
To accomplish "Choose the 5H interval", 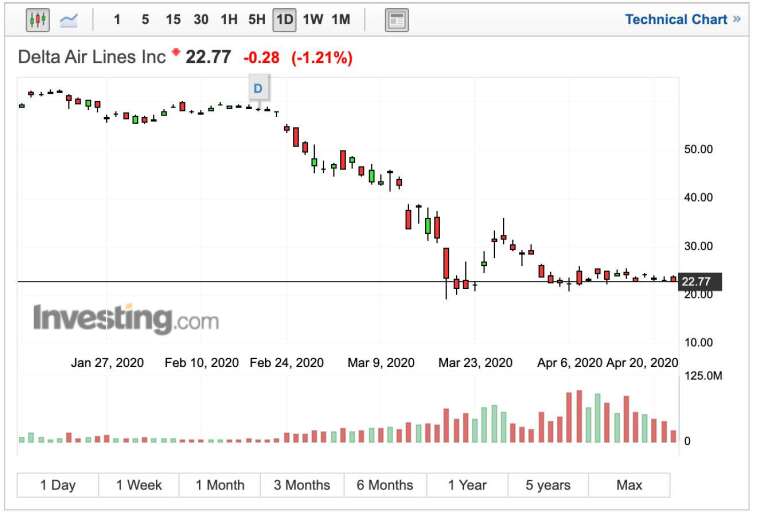I will tap(257, 20).
